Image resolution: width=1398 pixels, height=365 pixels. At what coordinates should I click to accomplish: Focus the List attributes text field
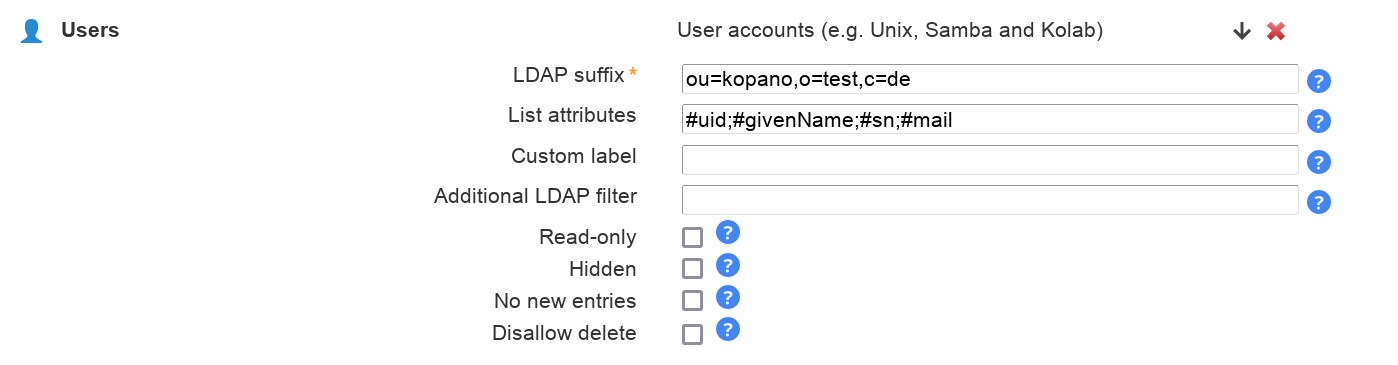(990, 119)
